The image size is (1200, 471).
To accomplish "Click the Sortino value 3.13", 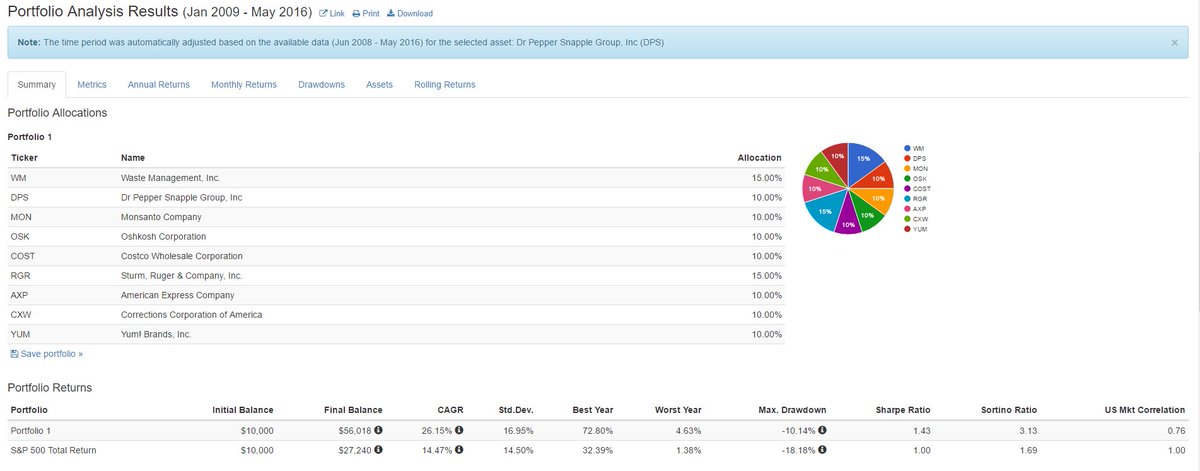I will click(1029, 430).
